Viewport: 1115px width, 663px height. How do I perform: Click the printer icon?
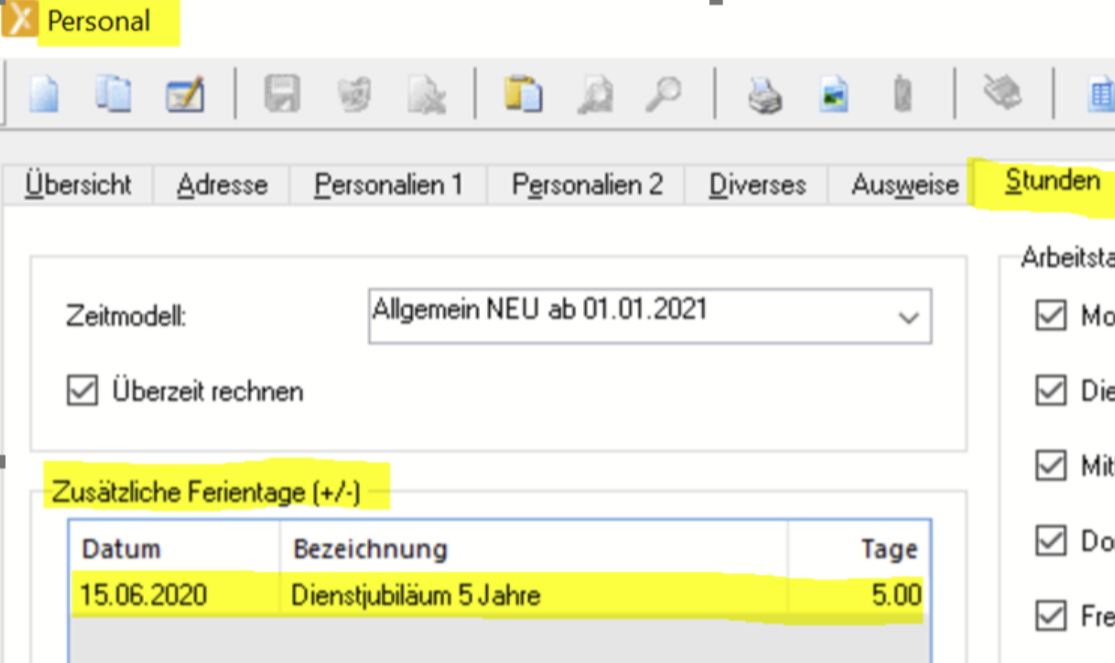click(765, 94)
